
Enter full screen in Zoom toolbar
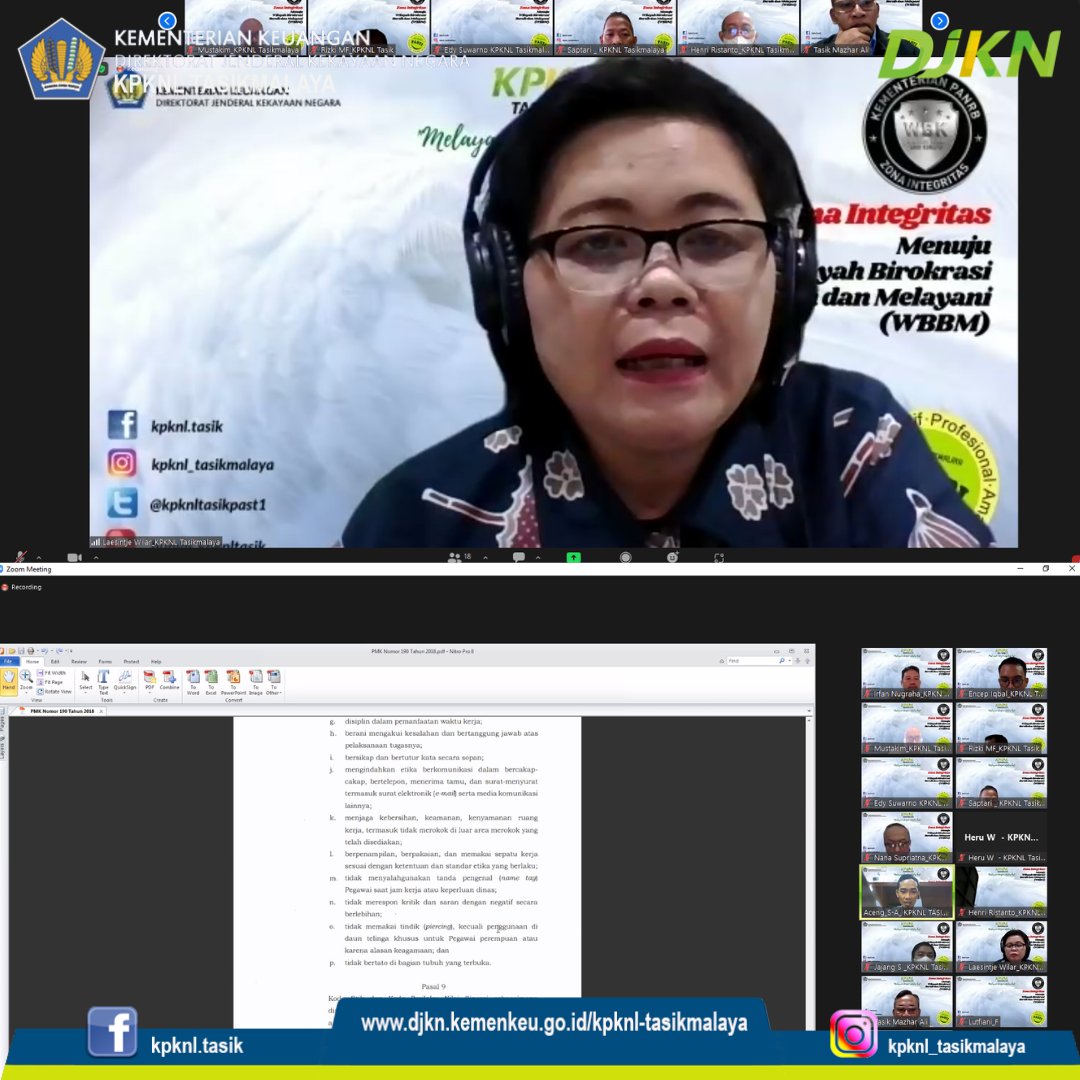(x=719, y=558)
